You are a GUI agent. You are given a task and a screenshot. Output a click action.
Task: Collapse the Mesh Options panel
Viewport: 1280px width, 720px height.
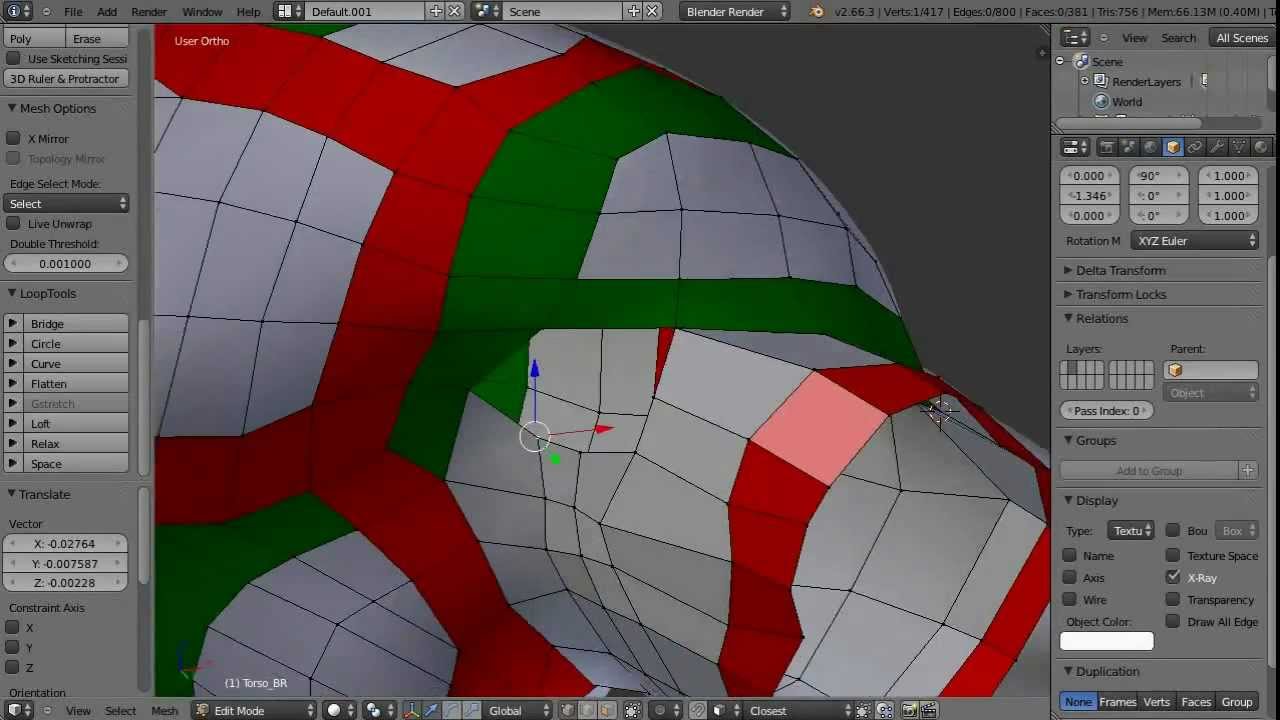click(x=58, y=108)
